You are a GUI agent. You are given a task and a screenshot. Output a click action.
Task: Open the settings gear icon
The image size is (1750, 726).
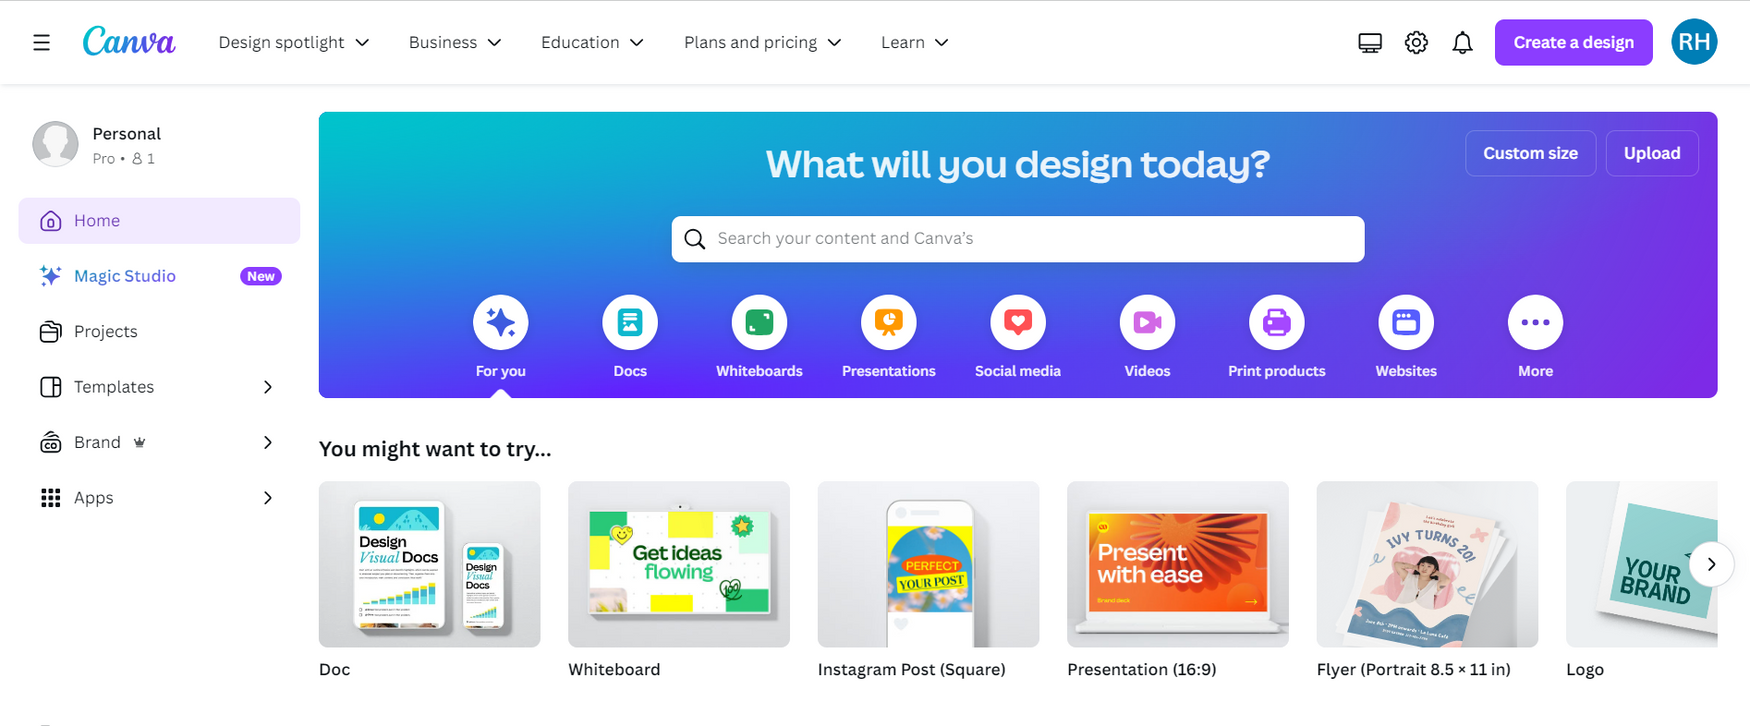pyautogui.click(x=1416, y=42)
